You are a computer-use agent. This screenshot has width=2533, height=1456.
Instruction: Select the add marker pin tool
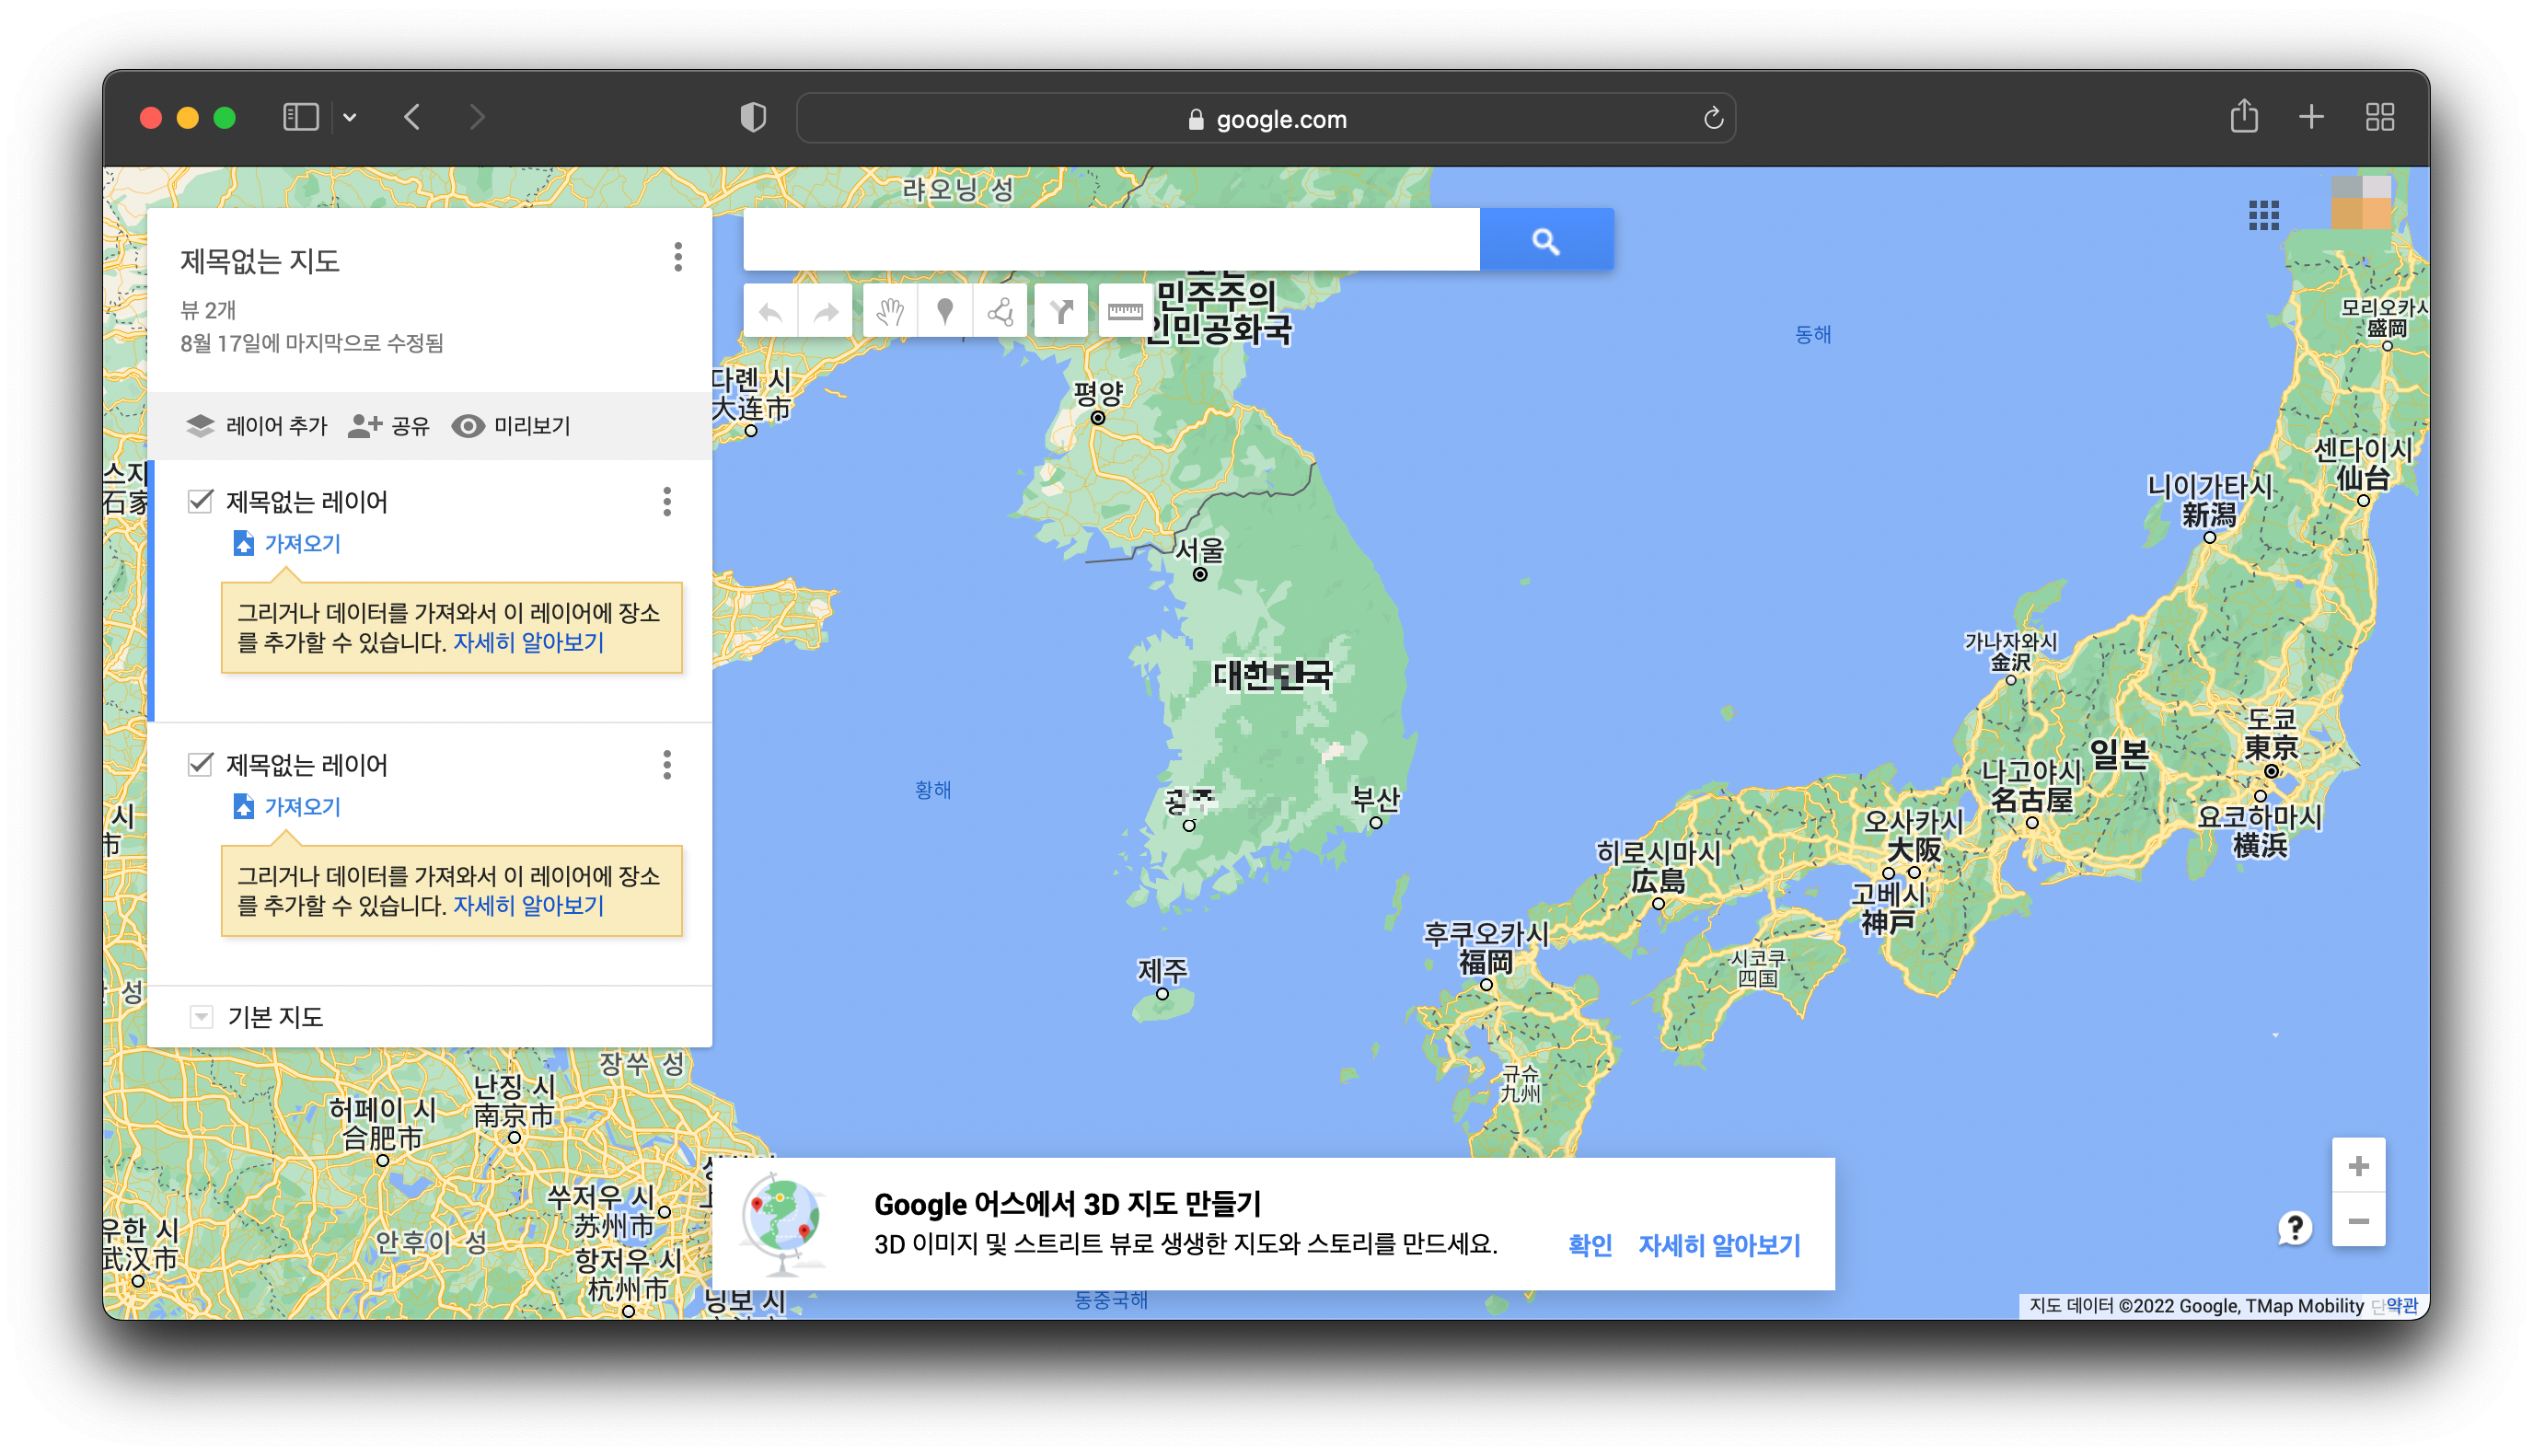pyautogui.click(x=944, y=313)
